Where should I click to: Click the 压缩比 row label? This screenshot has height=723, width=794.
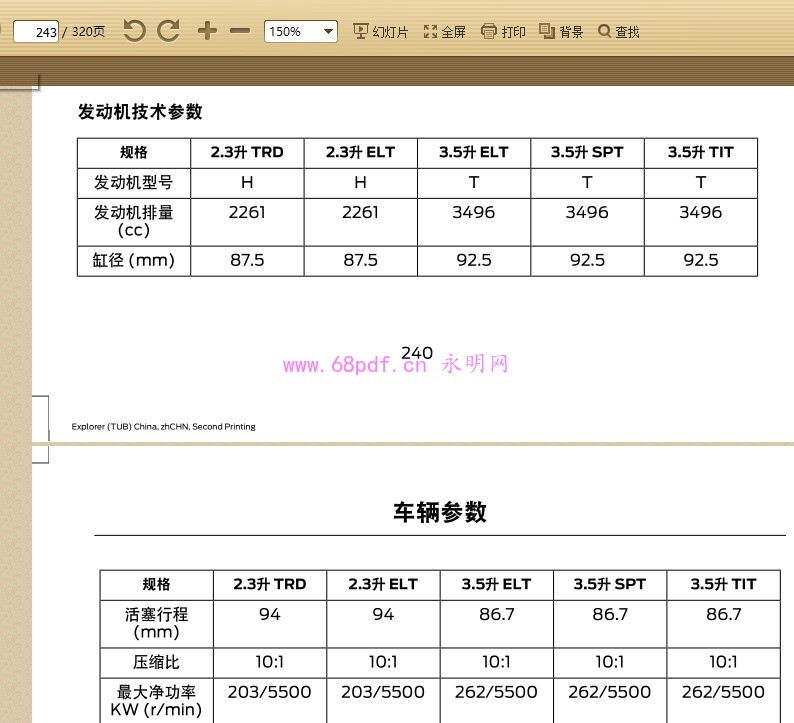click(x=156, y=662)
